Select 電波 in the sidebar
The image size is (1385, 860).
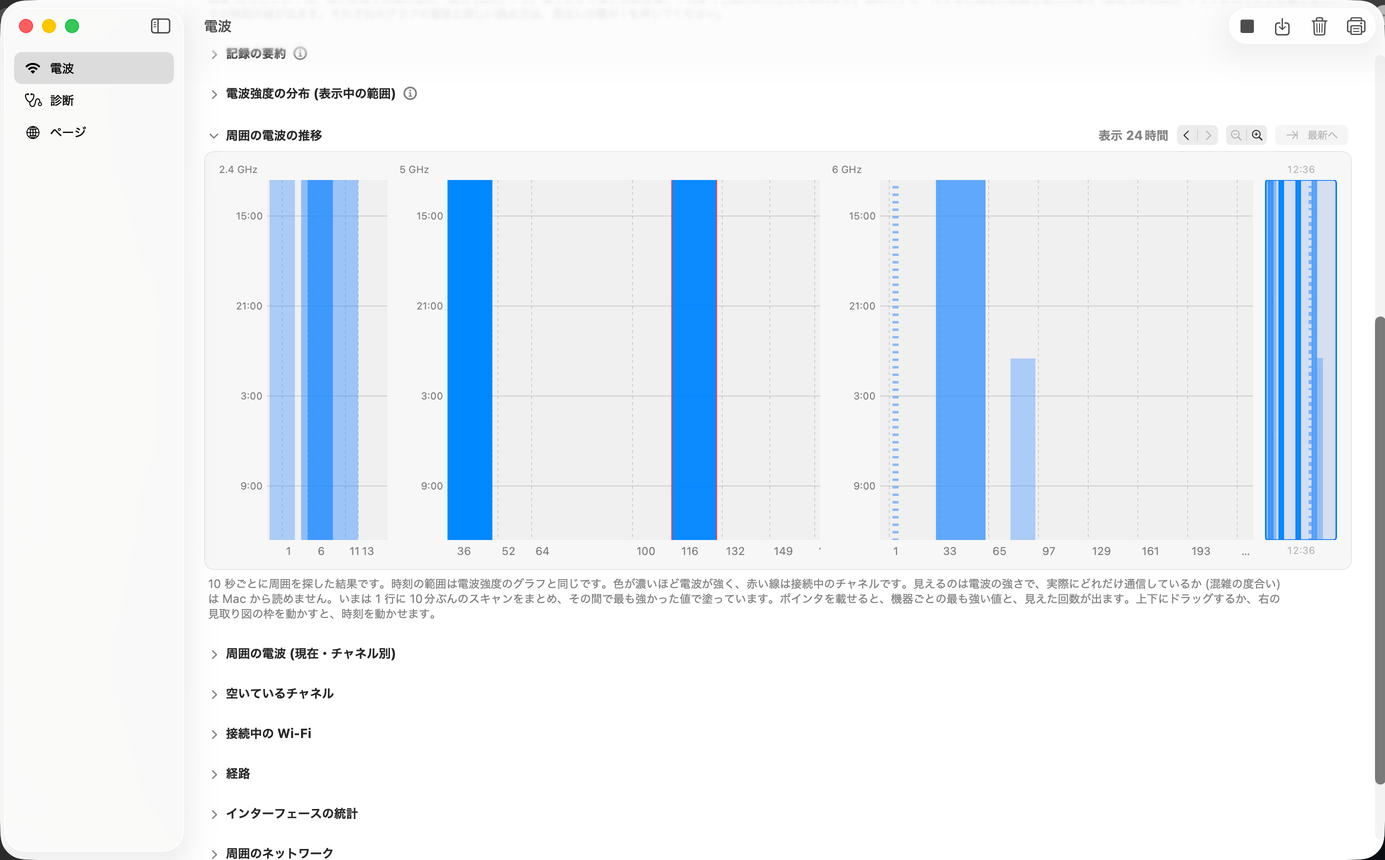(94, 68)
